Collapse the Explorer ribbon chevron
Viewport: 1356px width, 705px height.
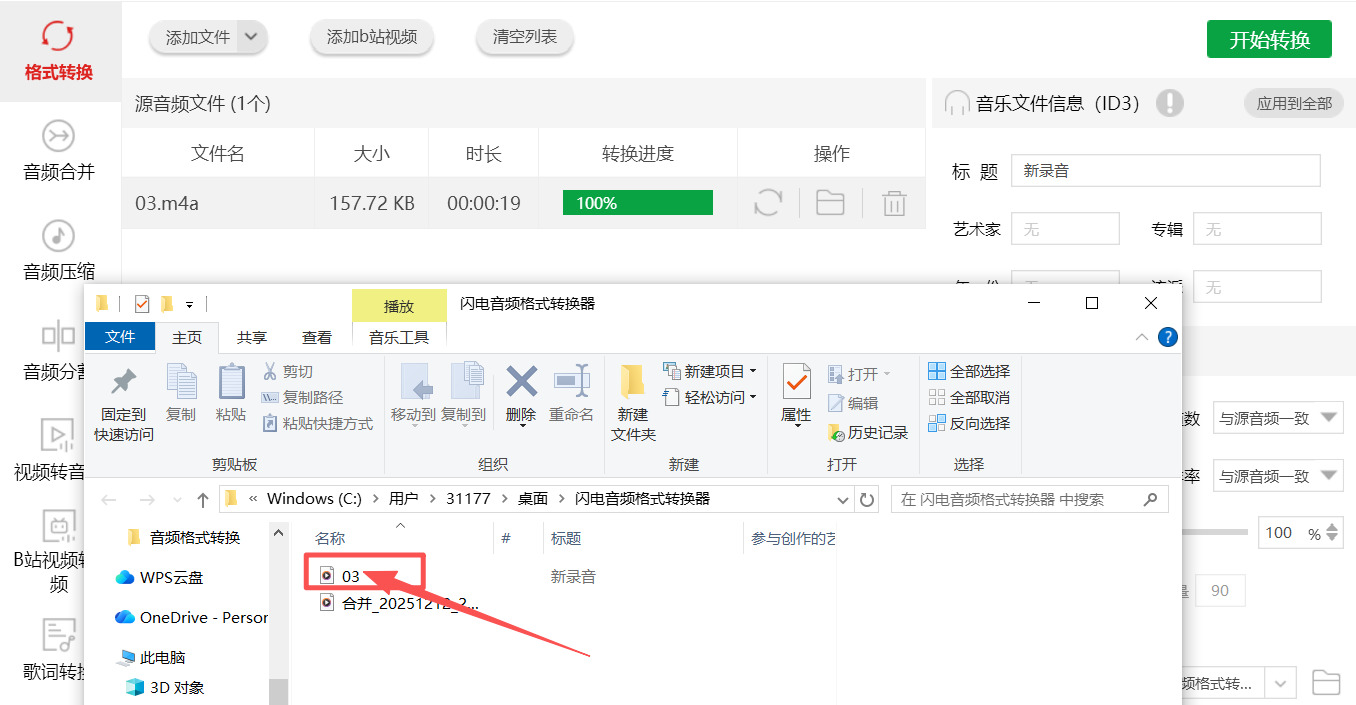coord(1142,338)
